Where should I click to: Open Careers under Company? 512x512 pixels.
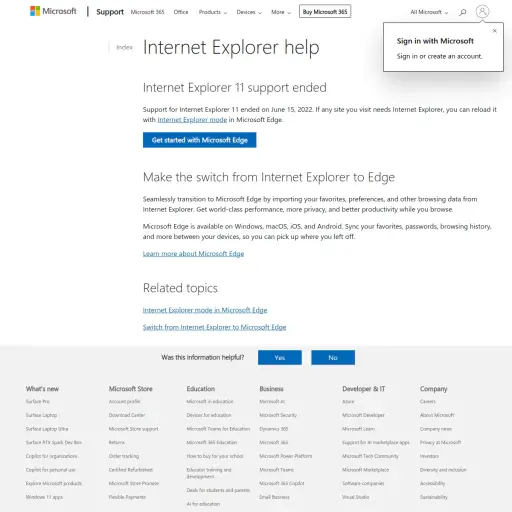pyautogui.click(x=428, y=401)
